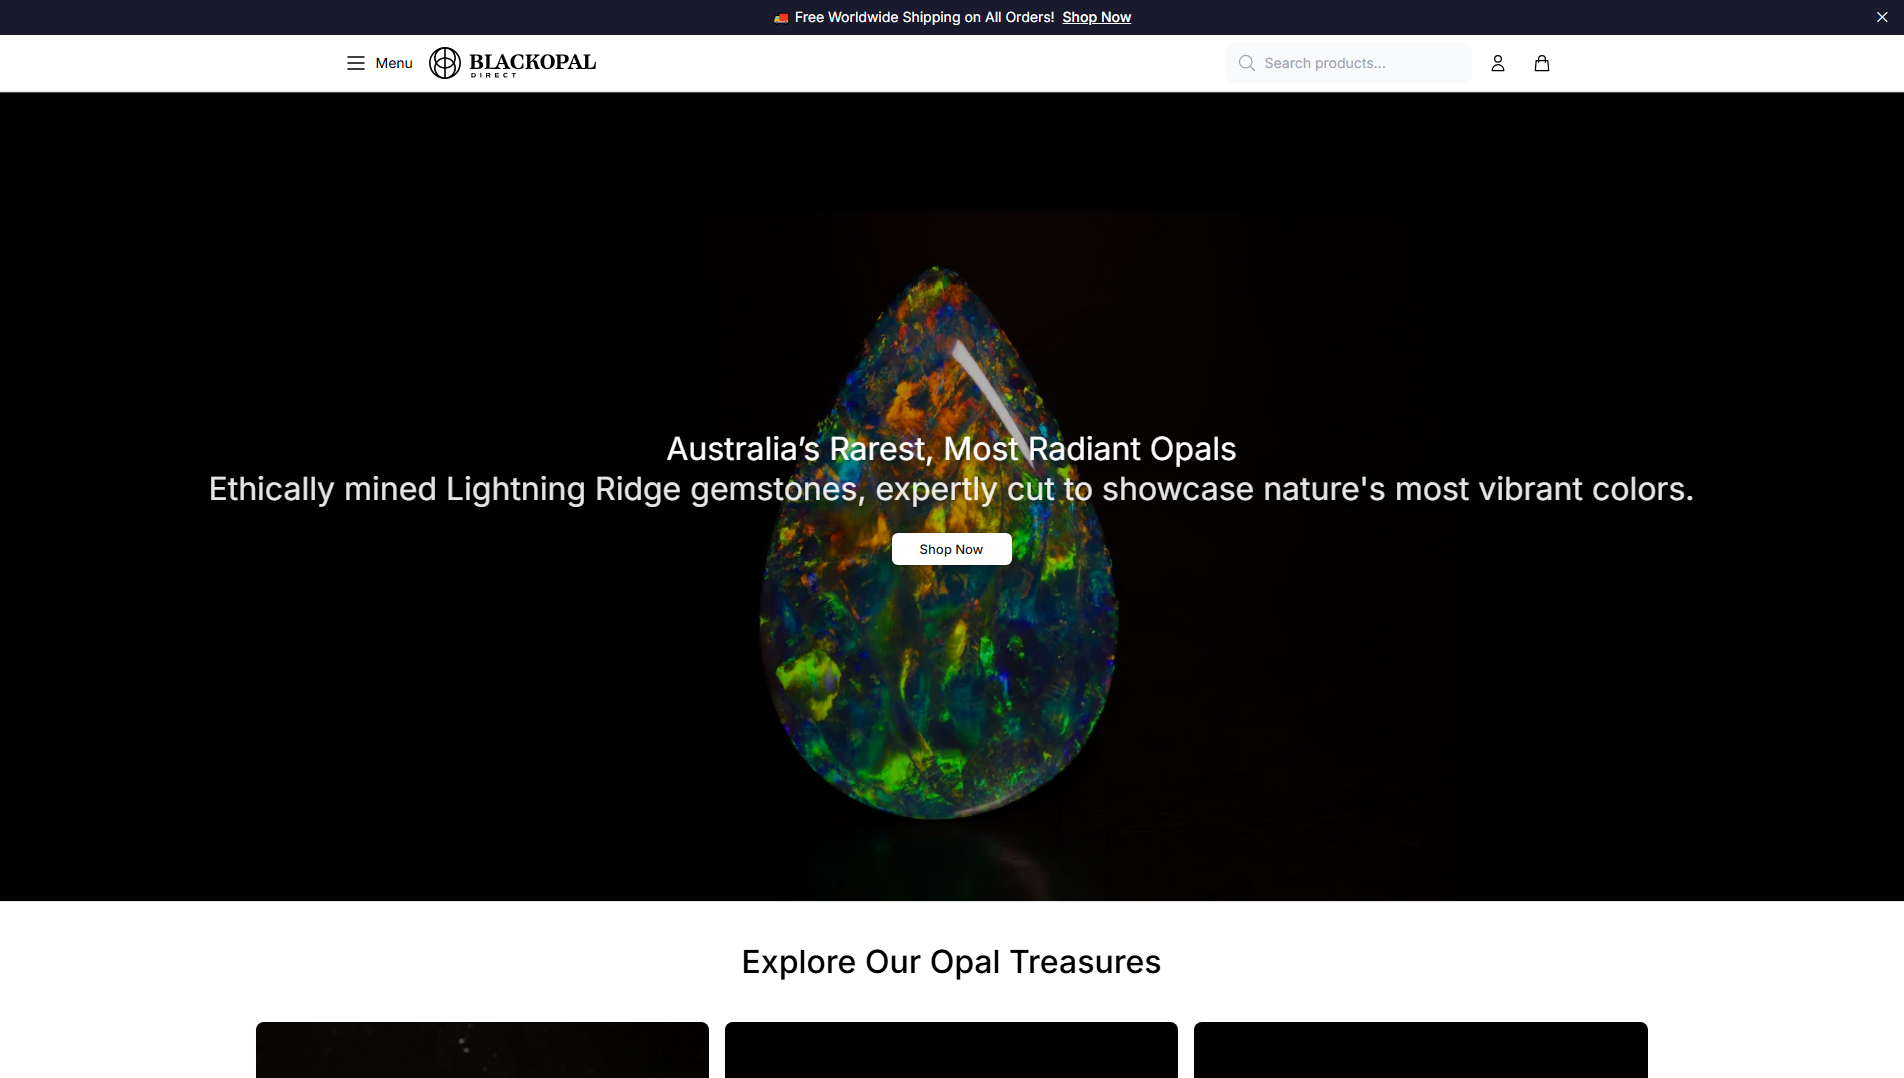Click the Australia's Rarest, Most Radiant Opals headline
This screenshot has width=1904, height=1078.
[x=951, y=449]
